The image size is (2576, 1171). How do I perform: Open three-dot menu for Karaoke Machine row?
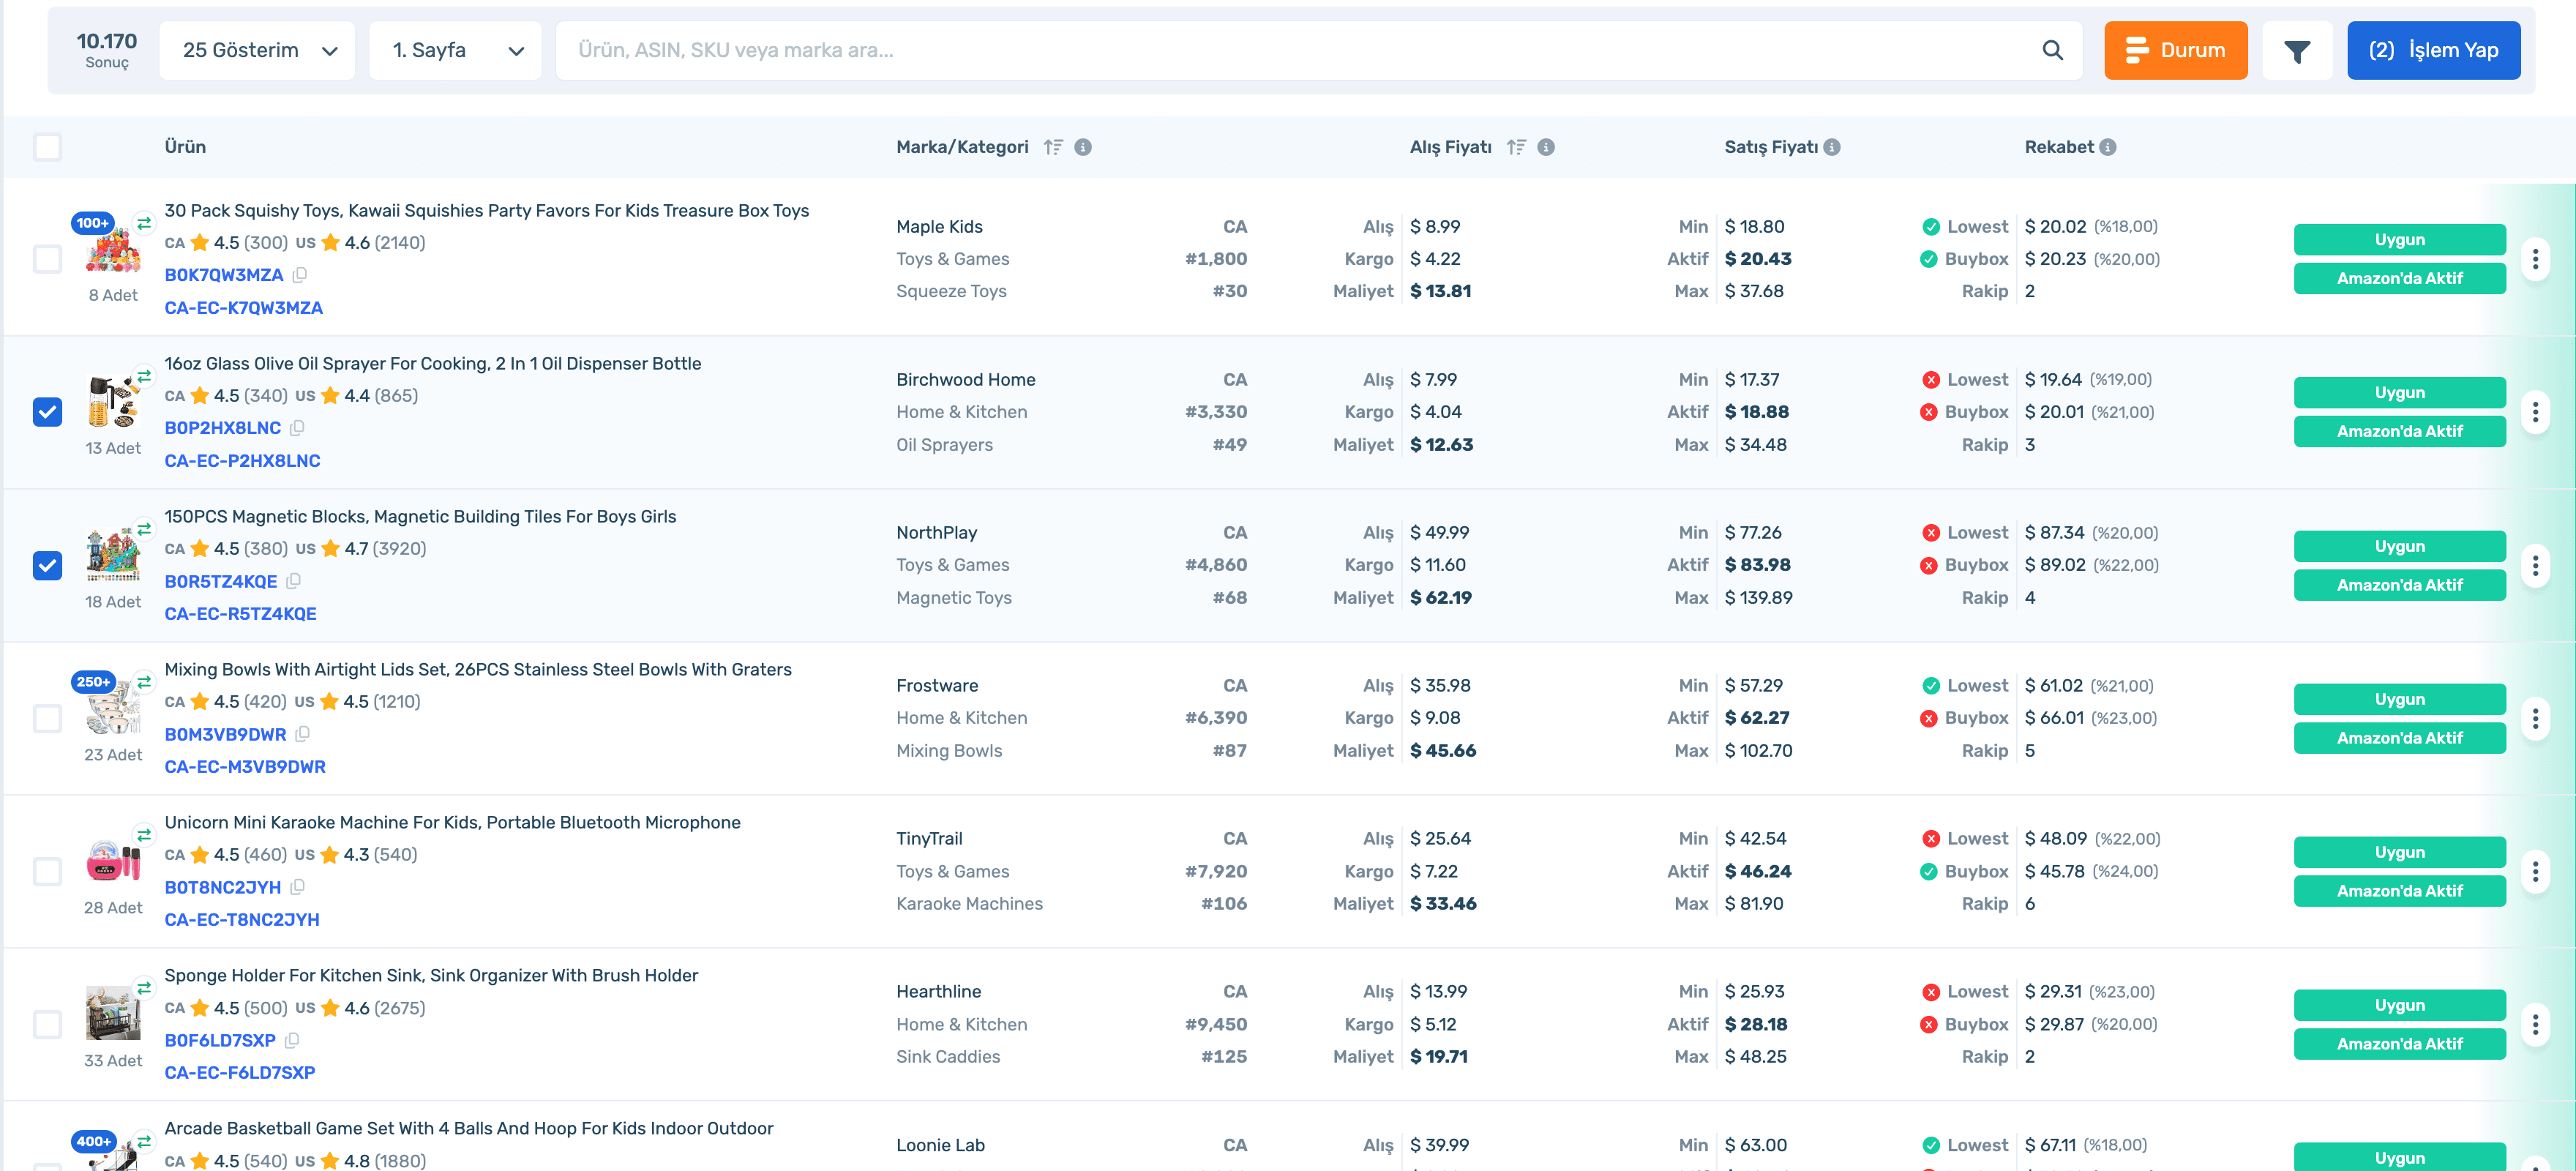[2535, 871]
